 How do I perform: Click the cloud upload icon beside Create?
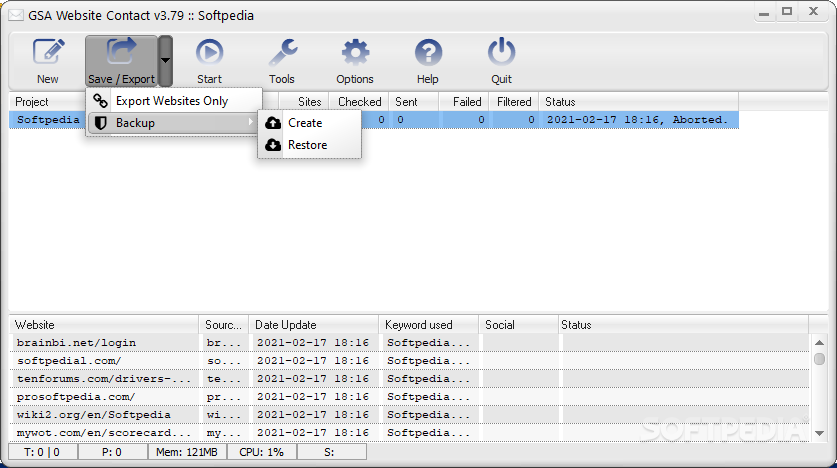273,123
